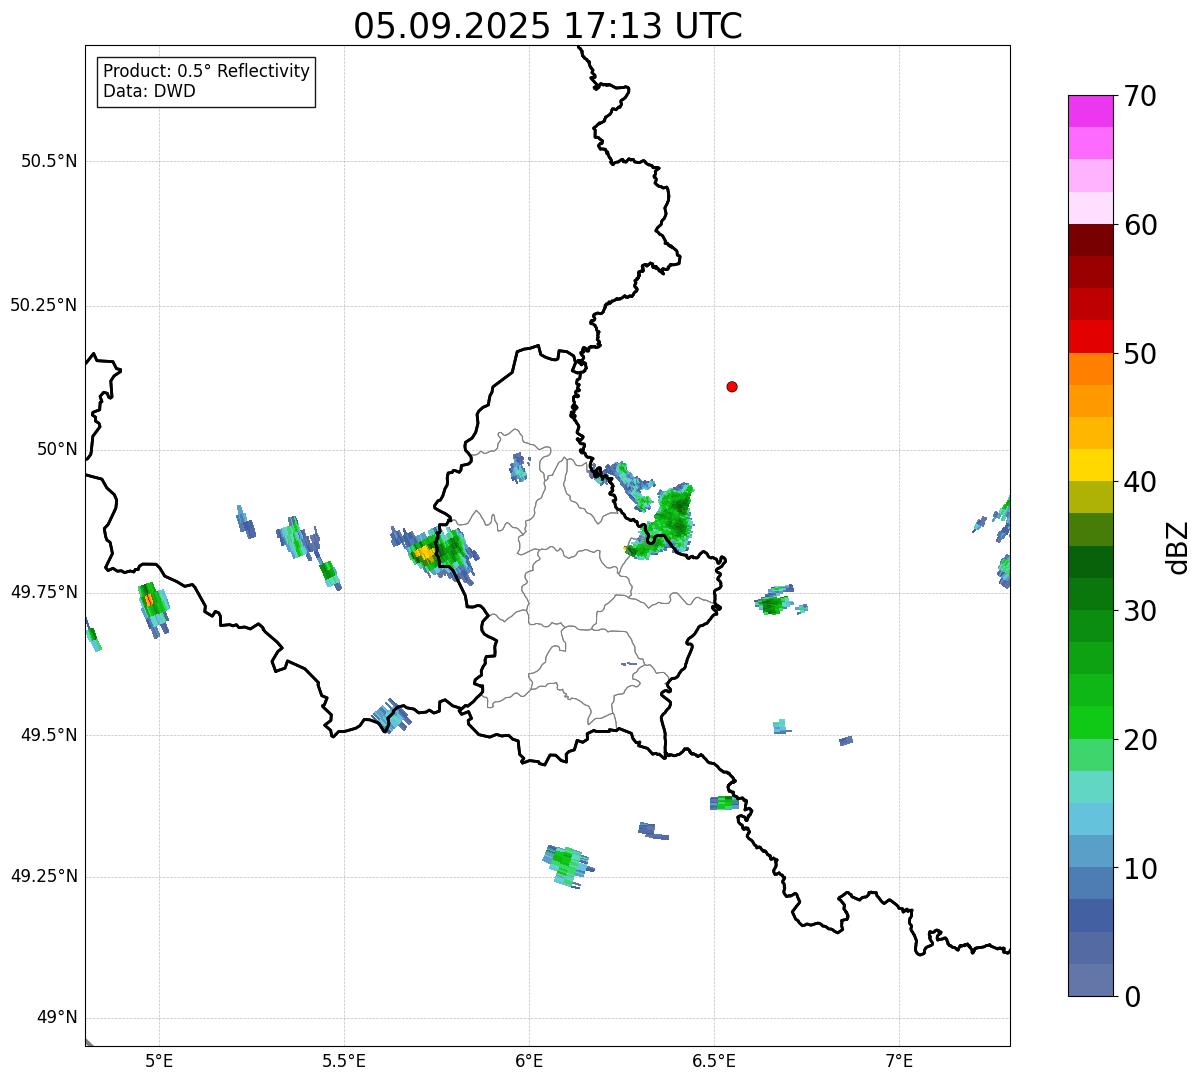Click the plot title showing 17:13 UTC
Screen dimensions: 1202x1081
click(548, 26)
